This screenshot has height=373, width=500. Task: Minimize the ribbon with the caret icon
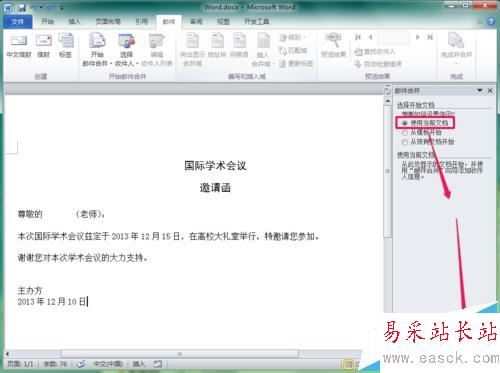pyautogui.click(x=480, y=22)
